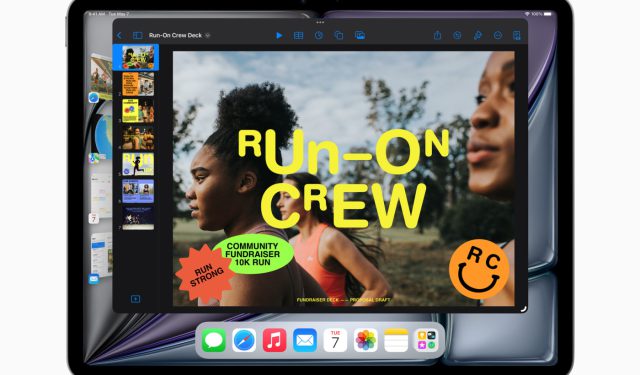Image resolution: width=640 pixels, height=375 pixels.
Task: Insert a chart using the toolbar
Action: [319, 36]
